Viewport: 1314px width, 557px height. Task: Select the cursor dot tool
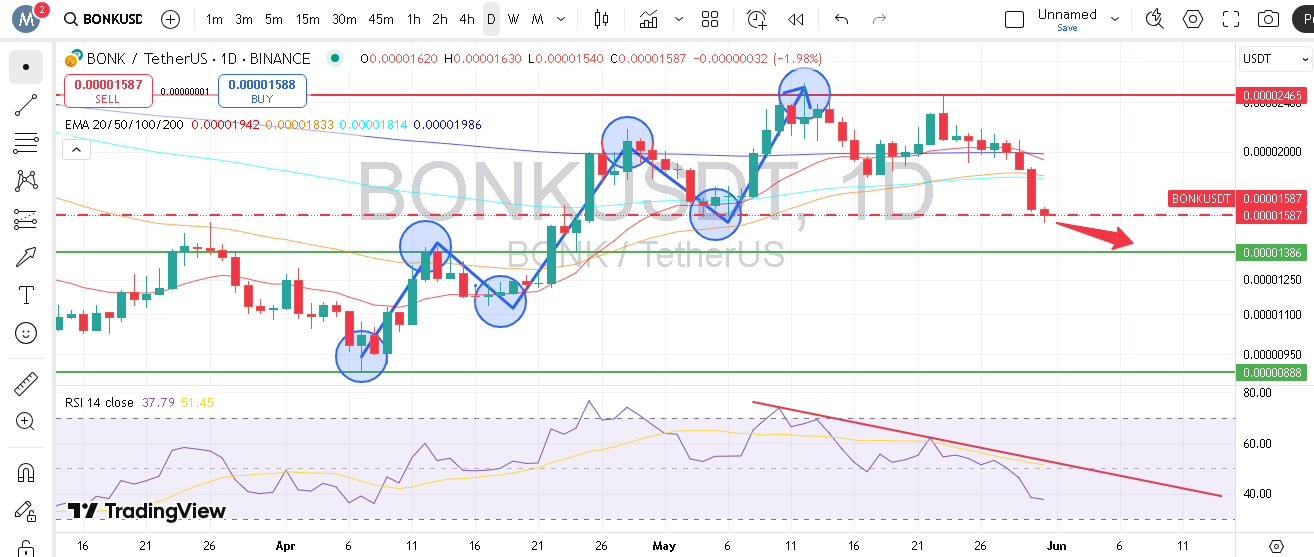click(26, 67)
